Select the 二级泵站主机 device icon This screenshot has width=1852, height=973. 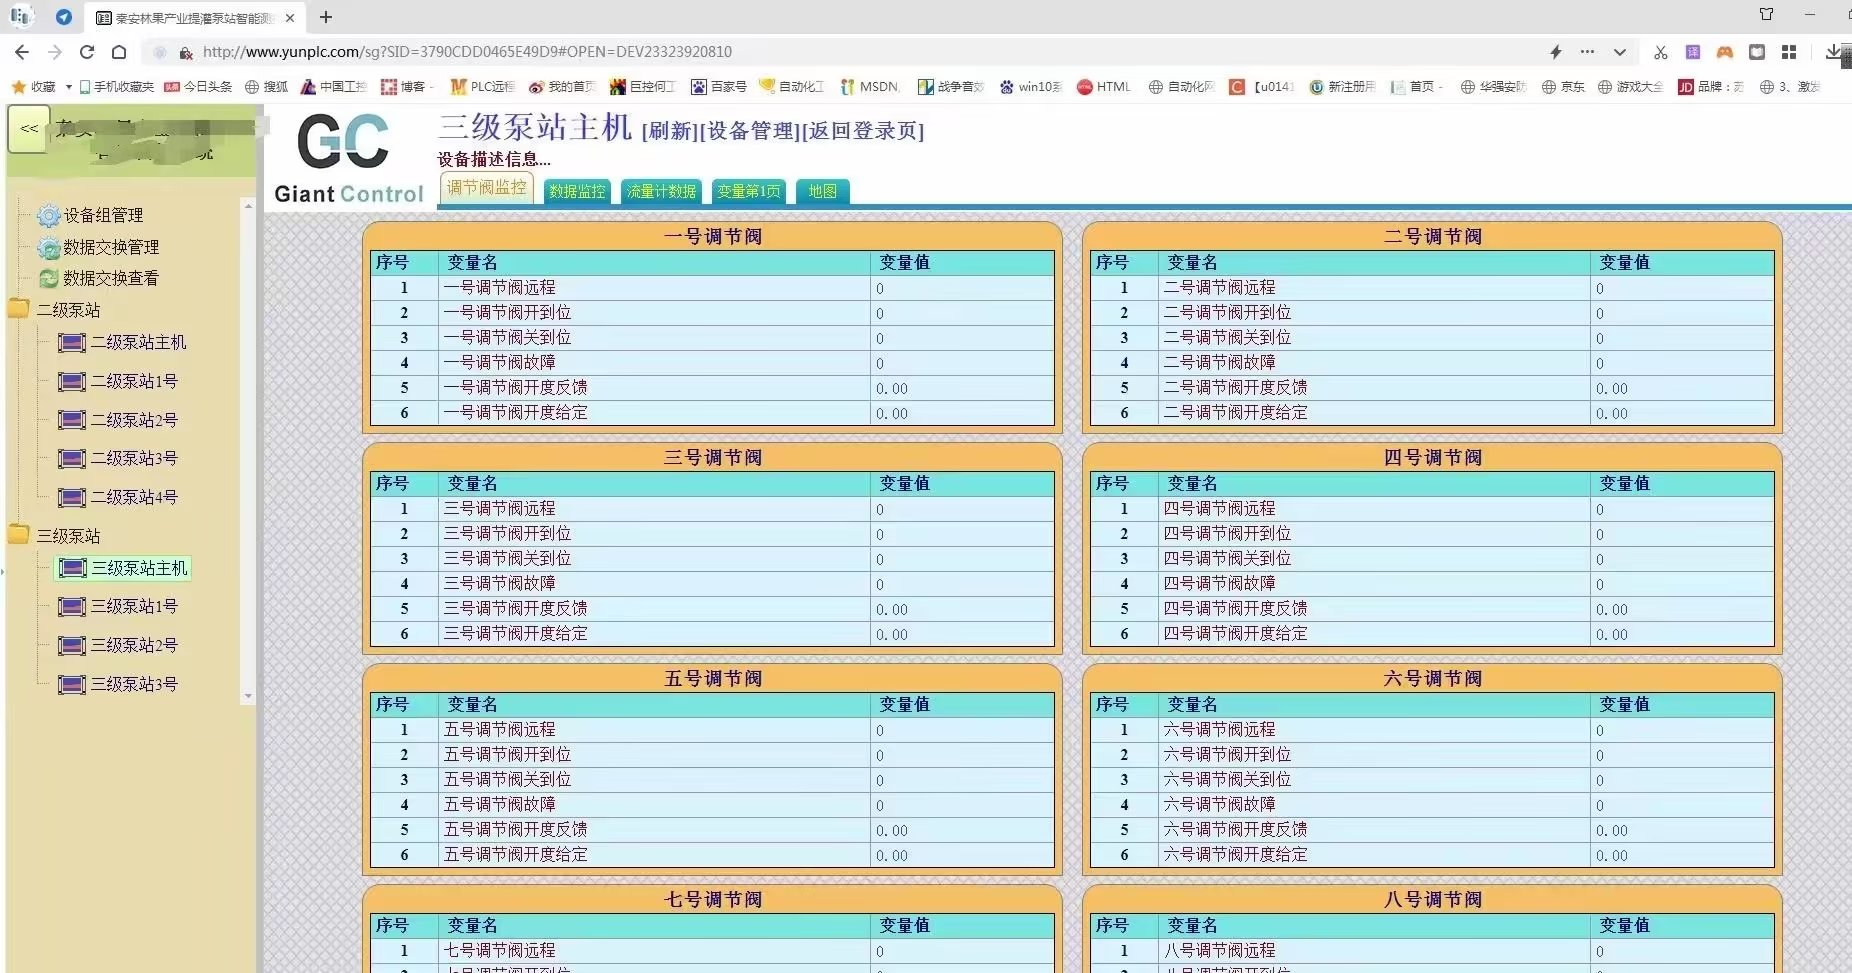pyautogui.click(x=72, y=343)
